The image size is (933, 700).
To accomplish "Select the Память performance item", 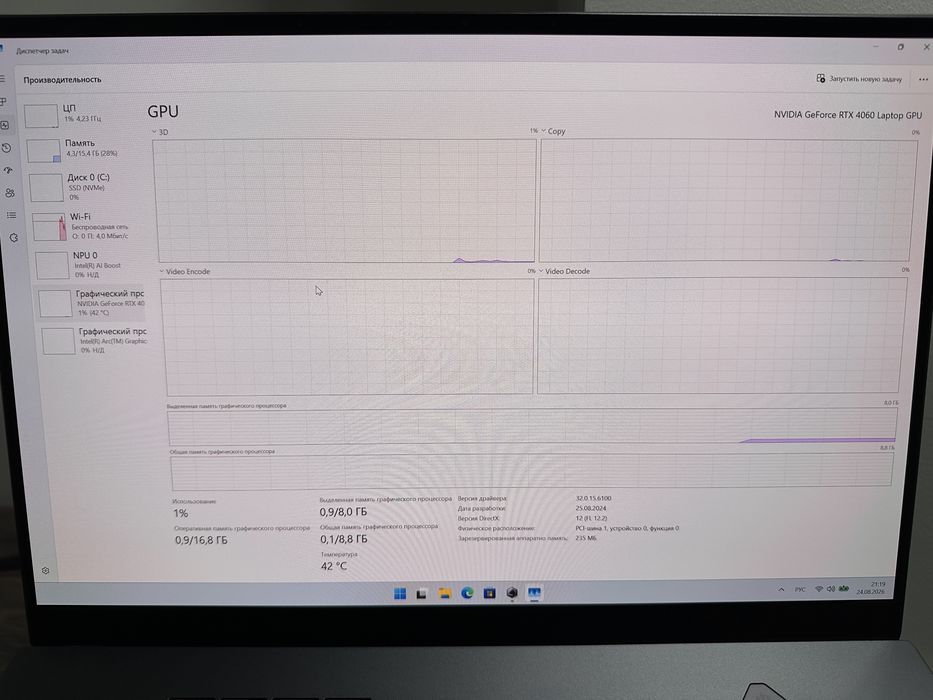I will [x=83, y=149].
